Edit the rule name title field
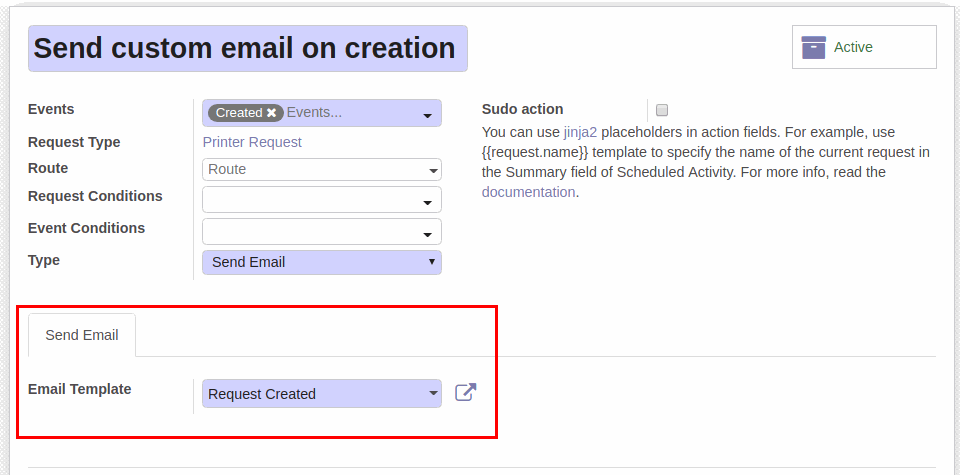 click(248, 48)
